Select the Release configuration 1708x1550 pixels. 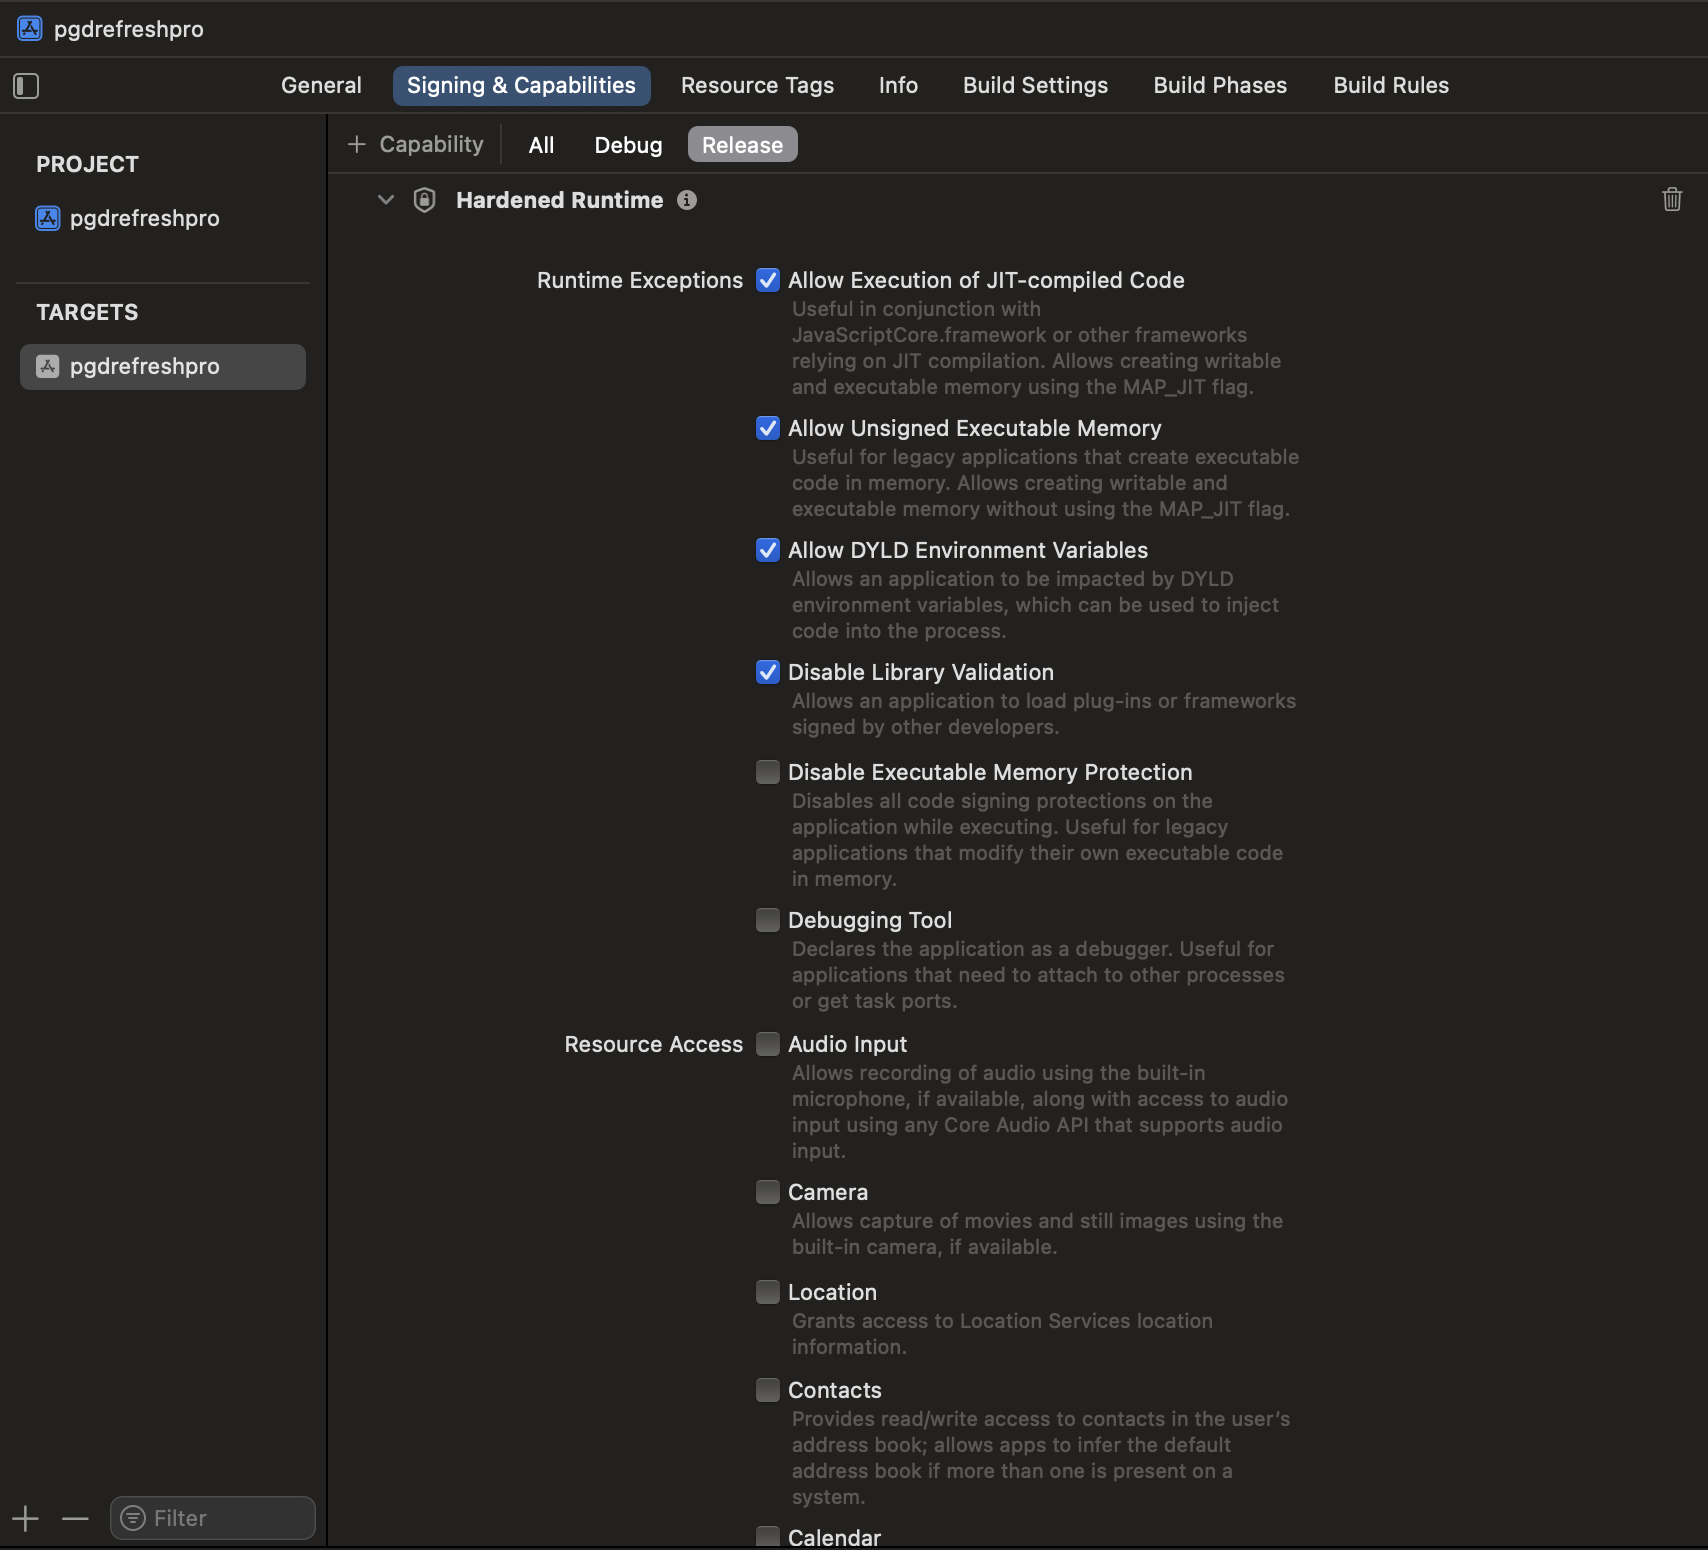(742, 145)
